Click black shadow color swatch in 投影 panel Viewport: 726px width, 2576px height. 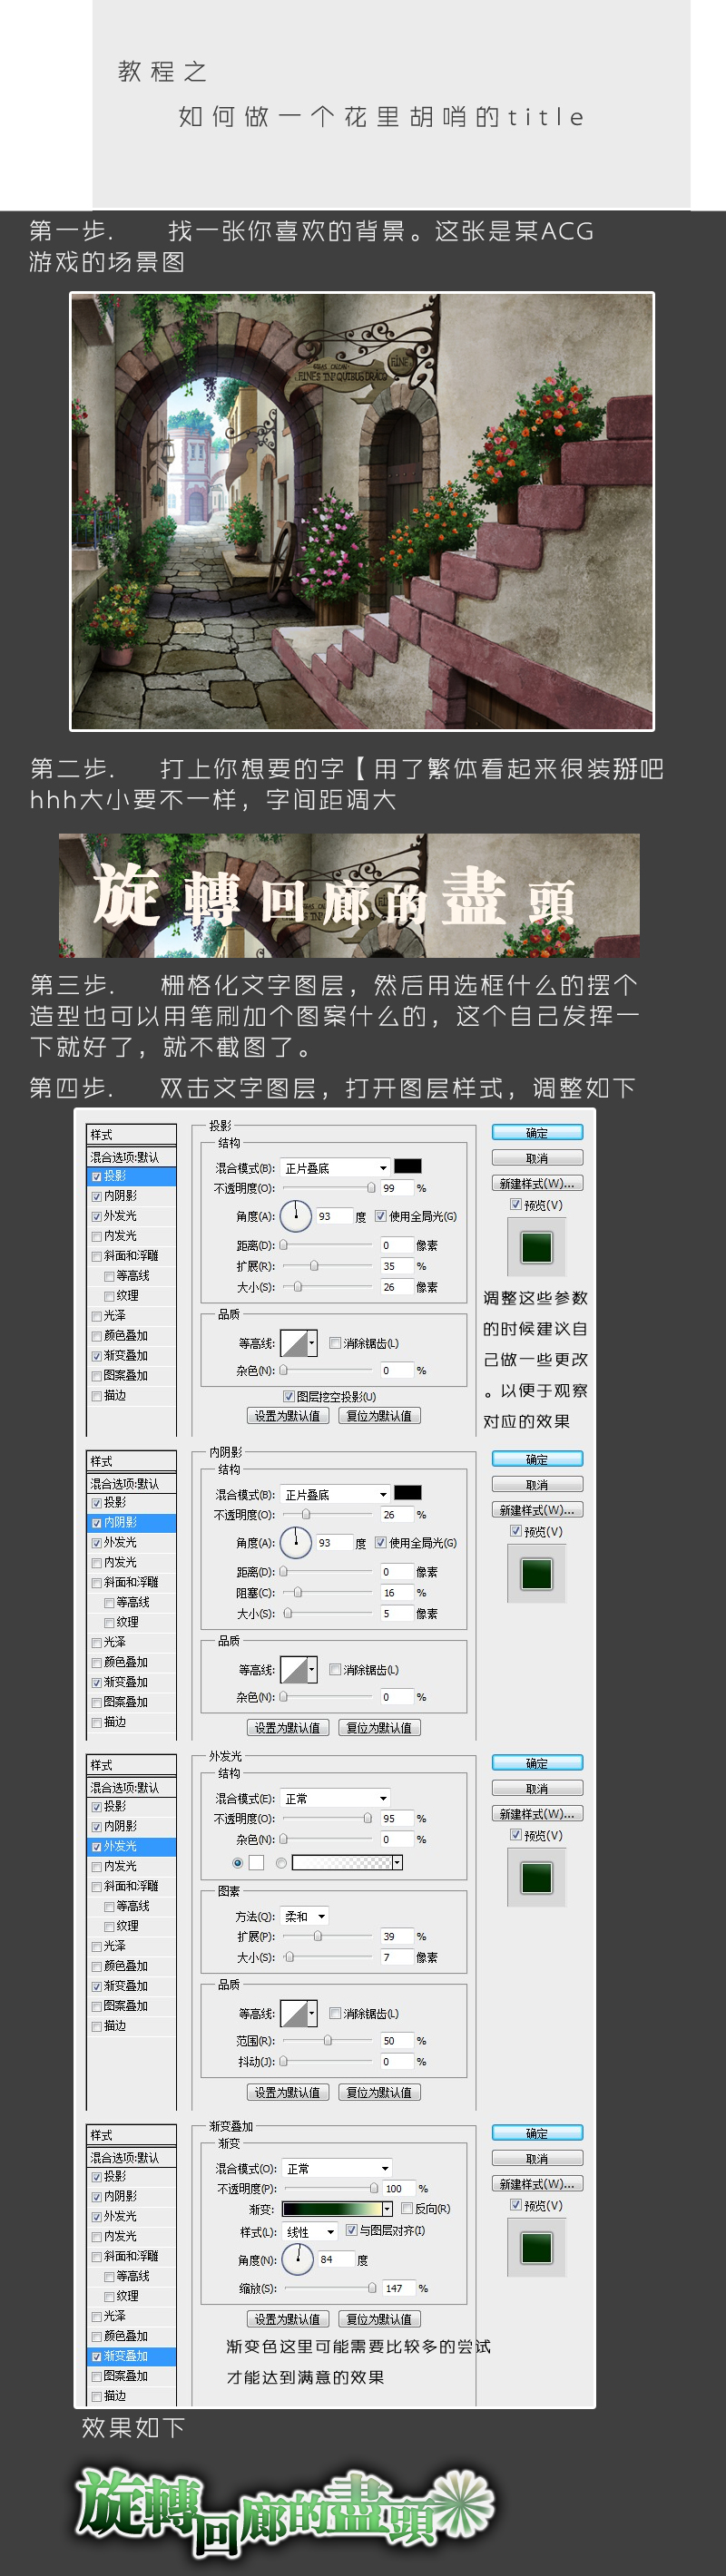tap(407, 1166)
